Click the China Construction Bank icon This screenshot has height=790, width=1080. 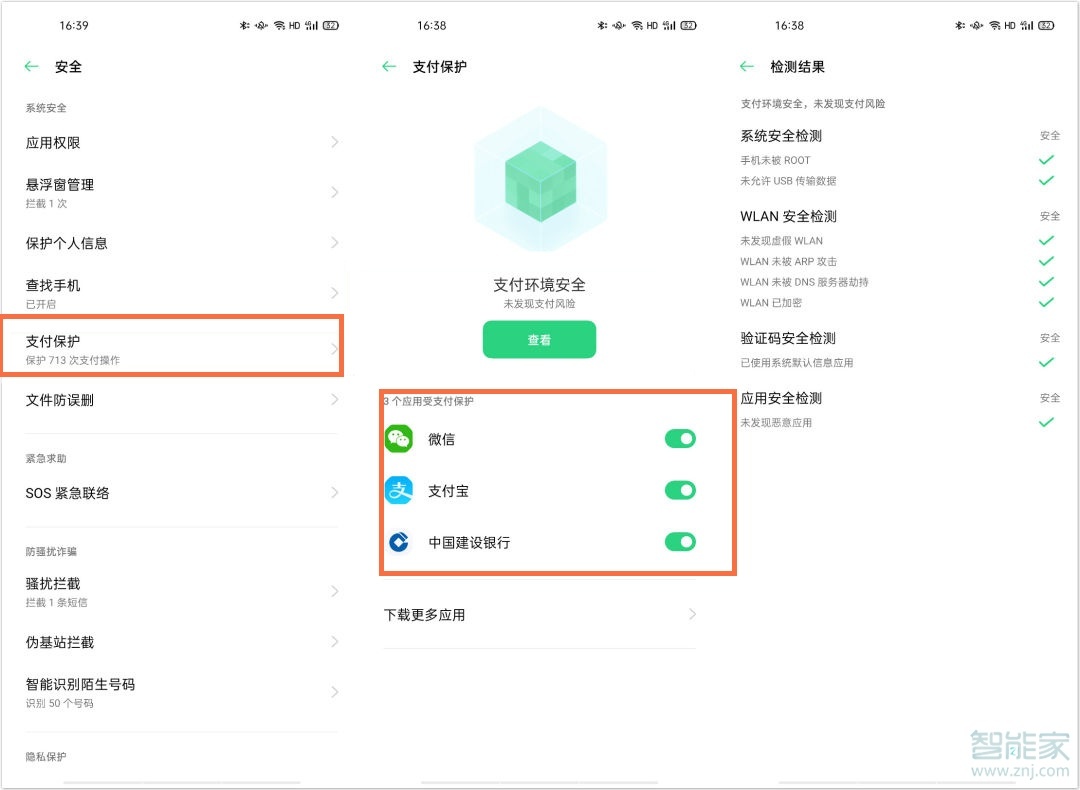point(400,541)
